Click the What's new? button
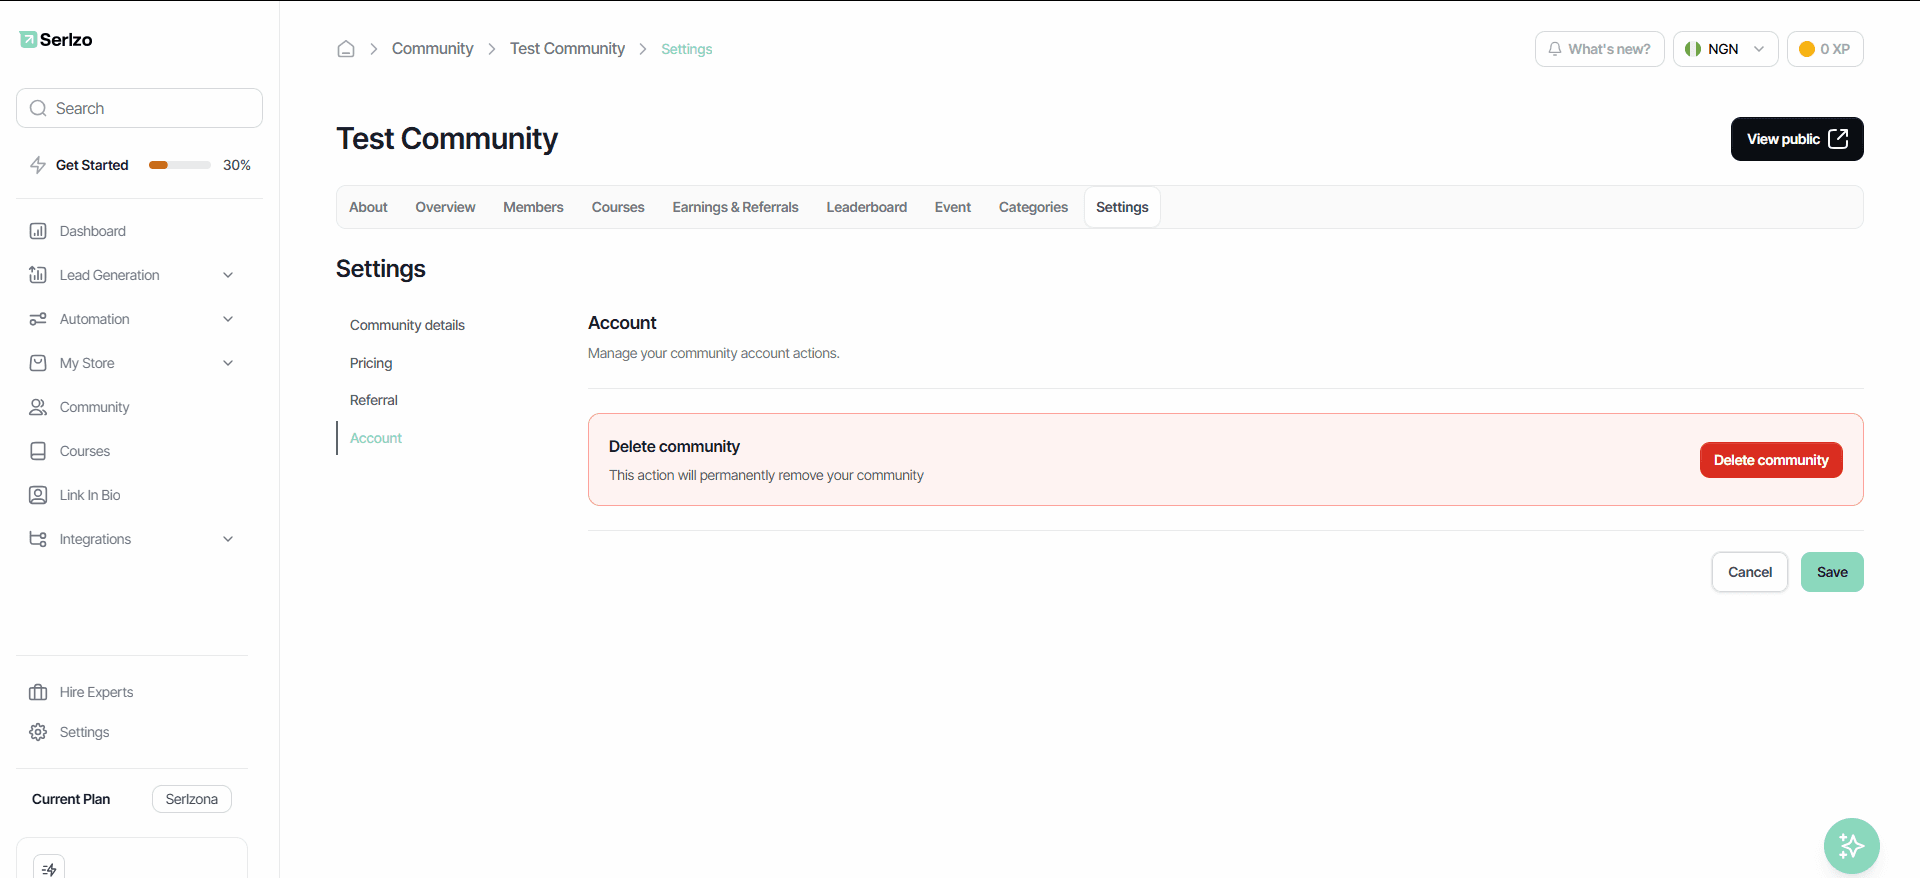The height and width of the screenshot is (878, 1920). click(x=1599, y=49)
